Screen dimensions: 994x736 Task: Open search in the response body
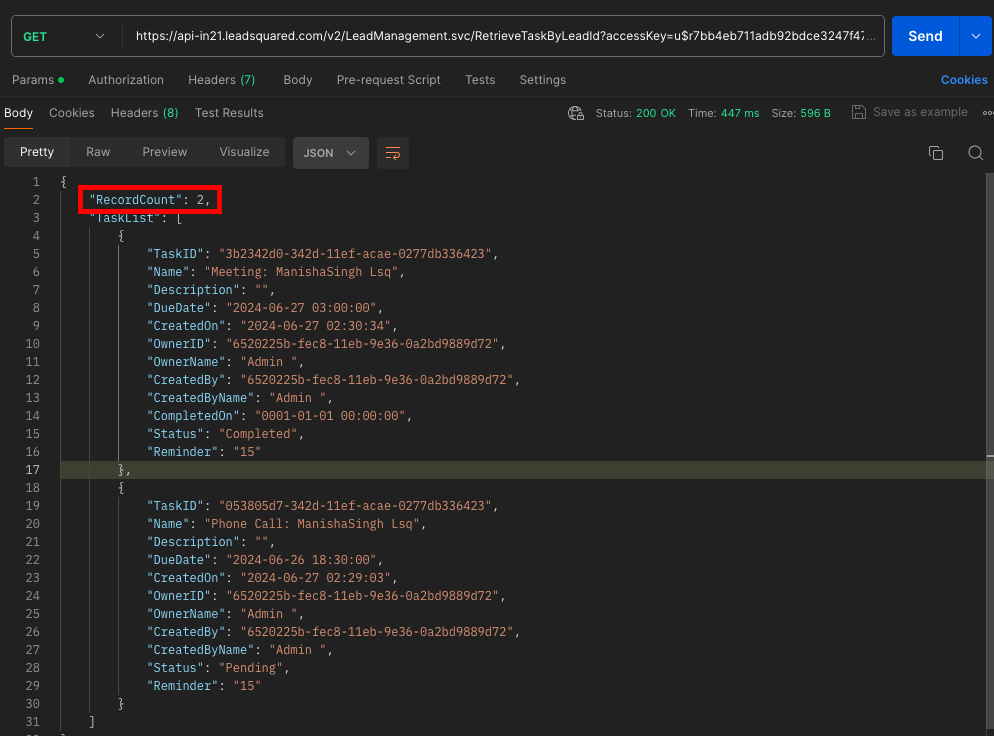pyautogui.click(x=976, y=153)
